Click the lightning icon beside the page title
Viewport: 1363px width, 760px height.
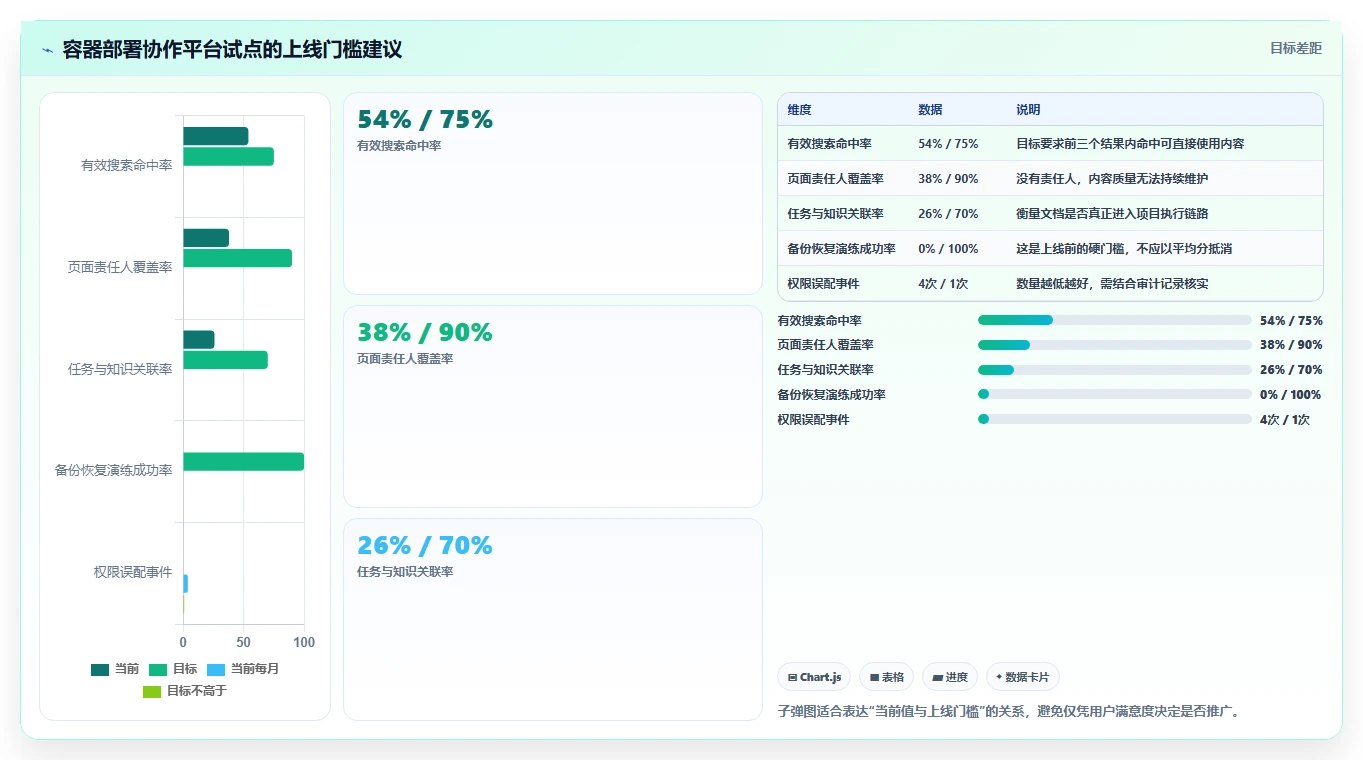point(47,50)
